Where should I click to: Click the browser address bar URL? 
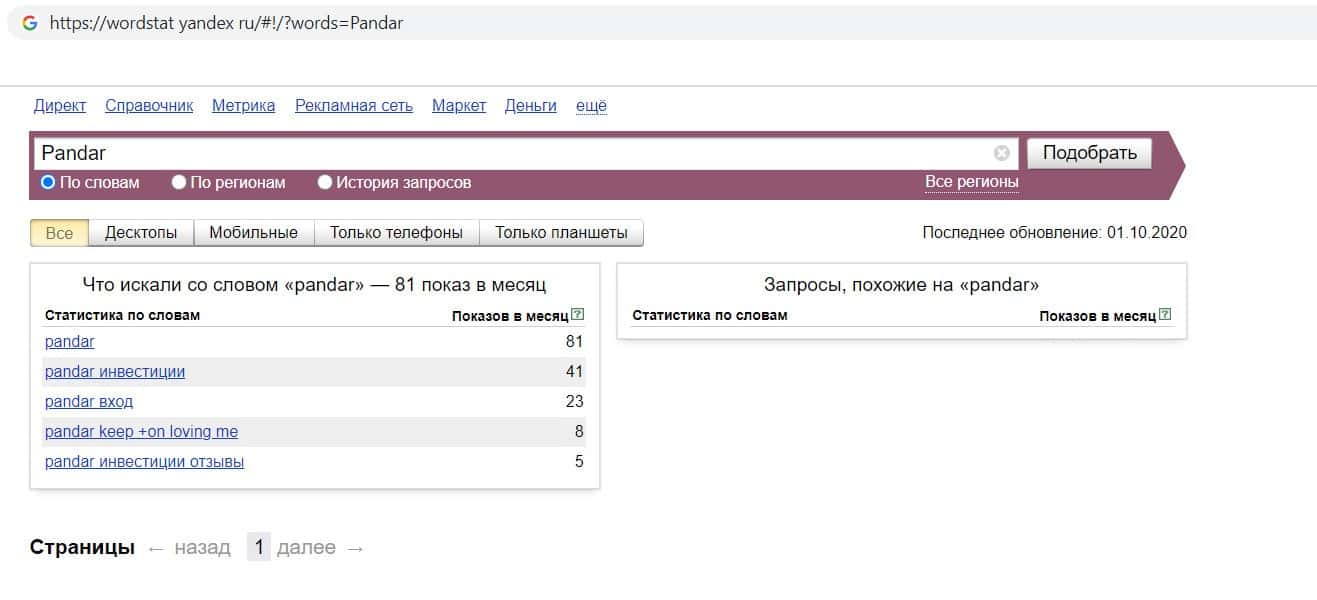tap(226, 22)
